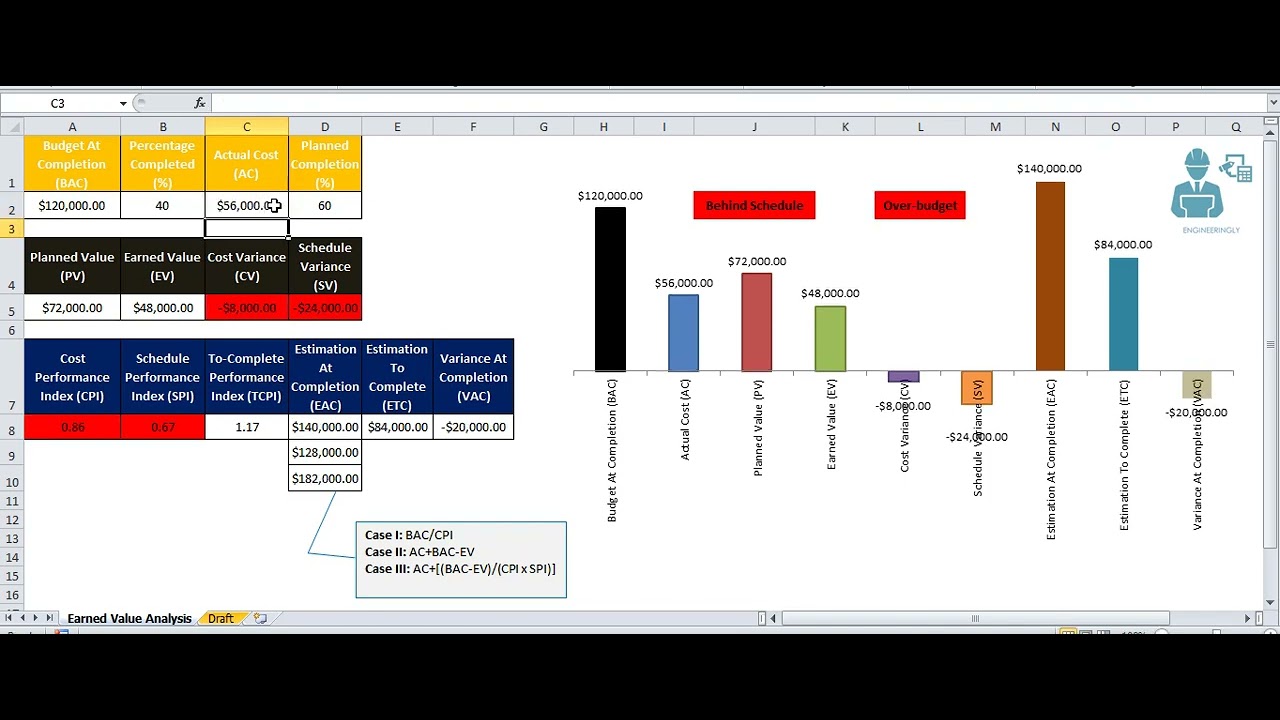The height and width of the screenshot is (720, 1280).
Task: Select the red Planned Value chart bar
Action: click(757, 322)
